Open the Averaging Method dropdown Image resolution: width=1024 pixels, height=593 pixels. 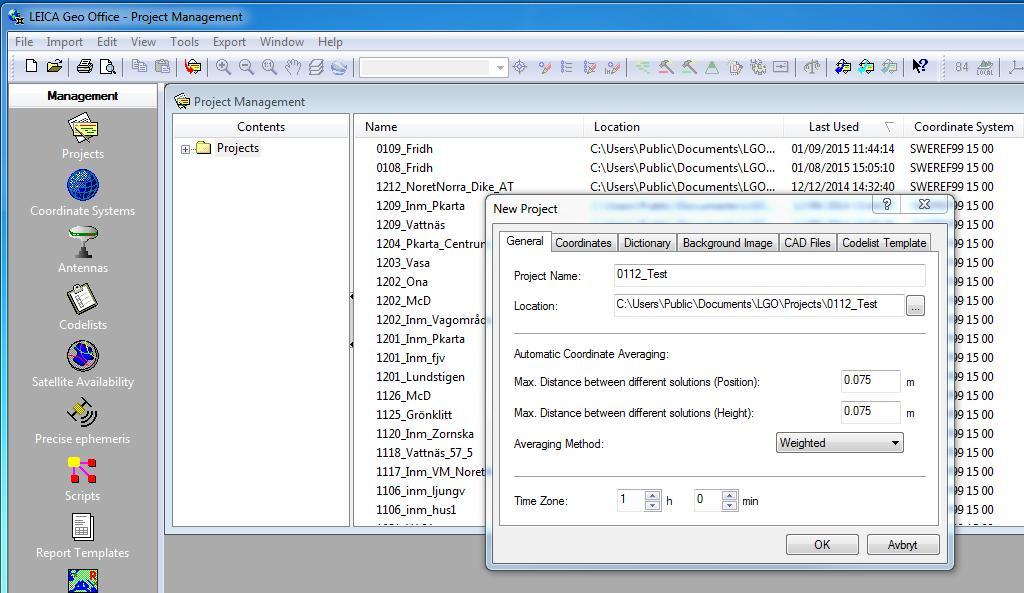click(840, 443)
